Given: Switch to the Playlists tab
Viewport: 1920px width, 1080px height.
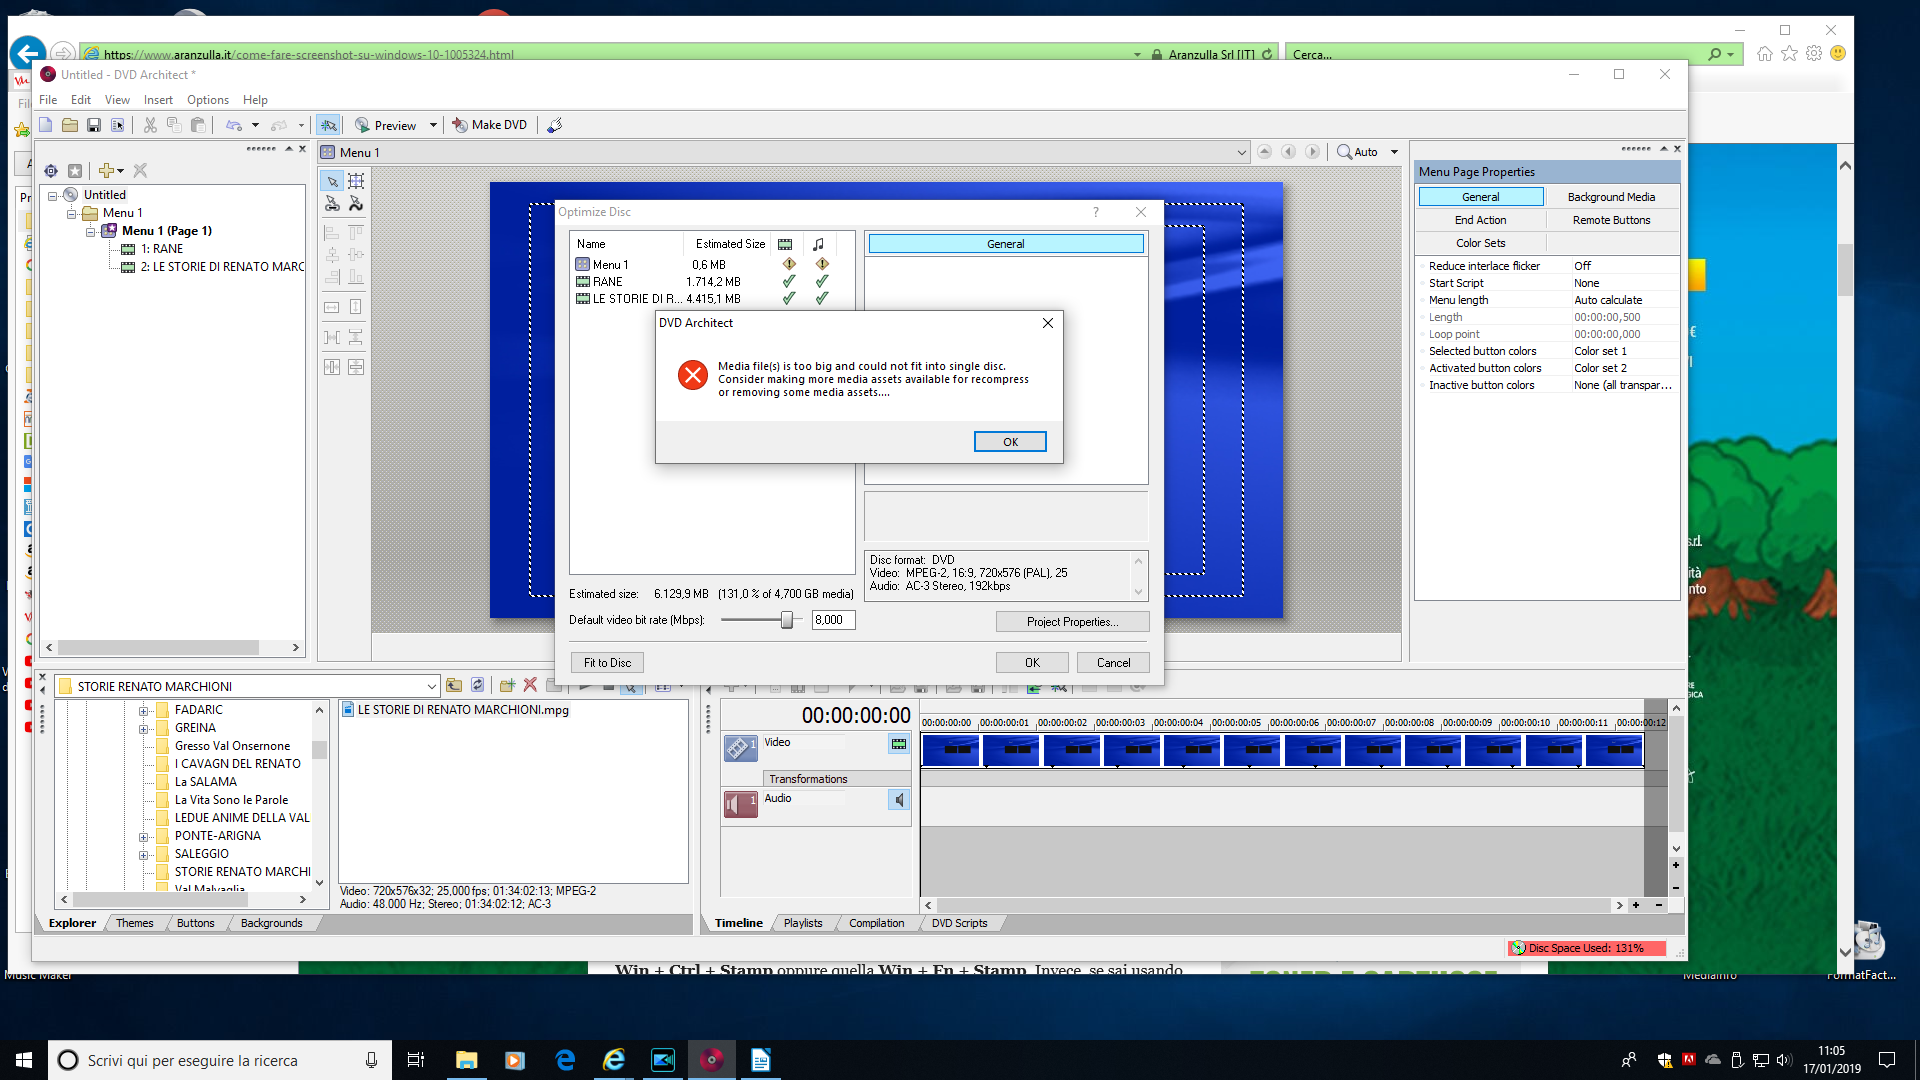Looking at the screenshot, I should coord(803,923).
